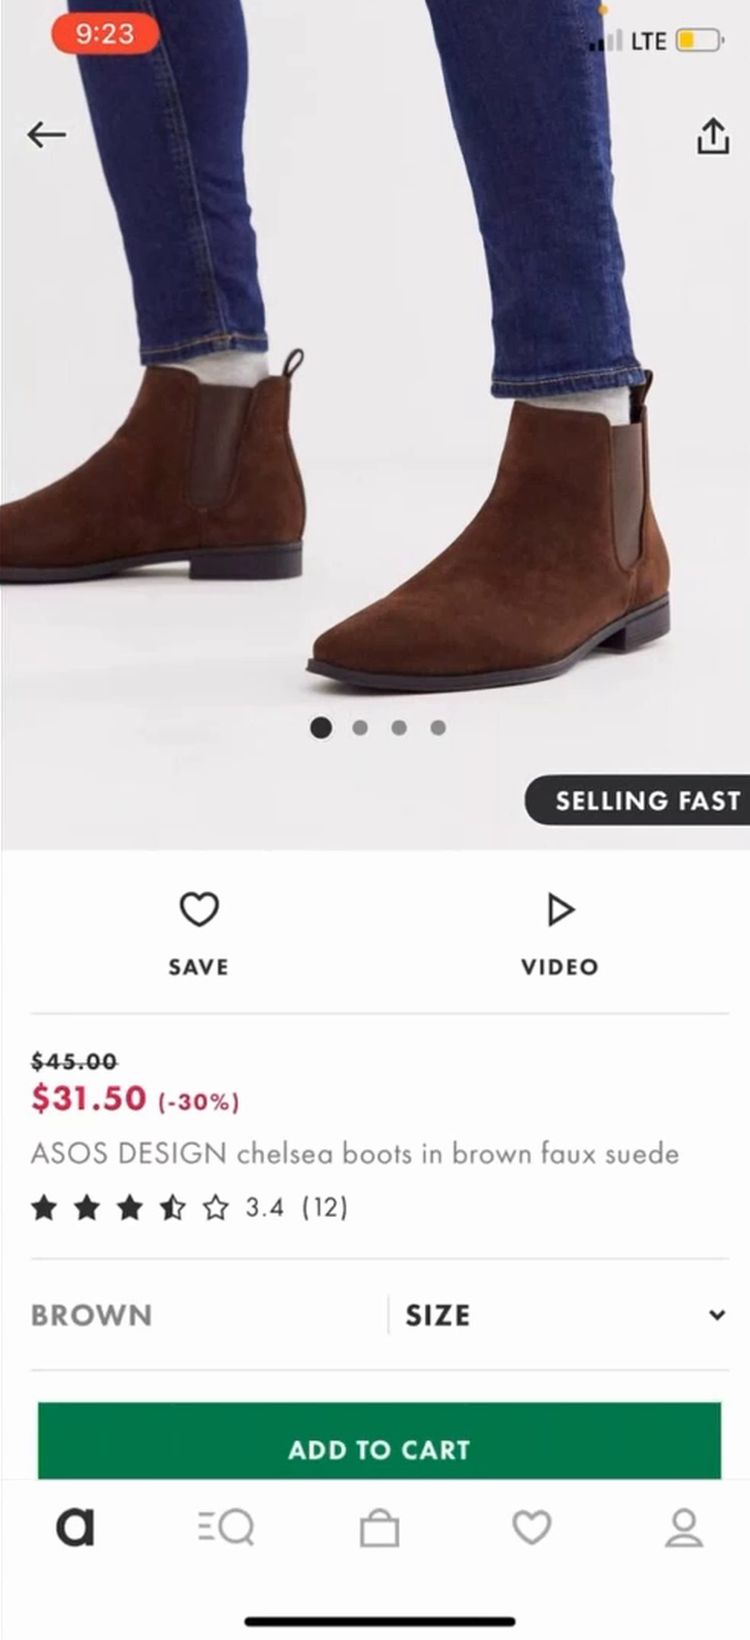750x1640 pixels.
Task: Open saved items heart in bottom bar
Action: click(x=531, y=1528)
